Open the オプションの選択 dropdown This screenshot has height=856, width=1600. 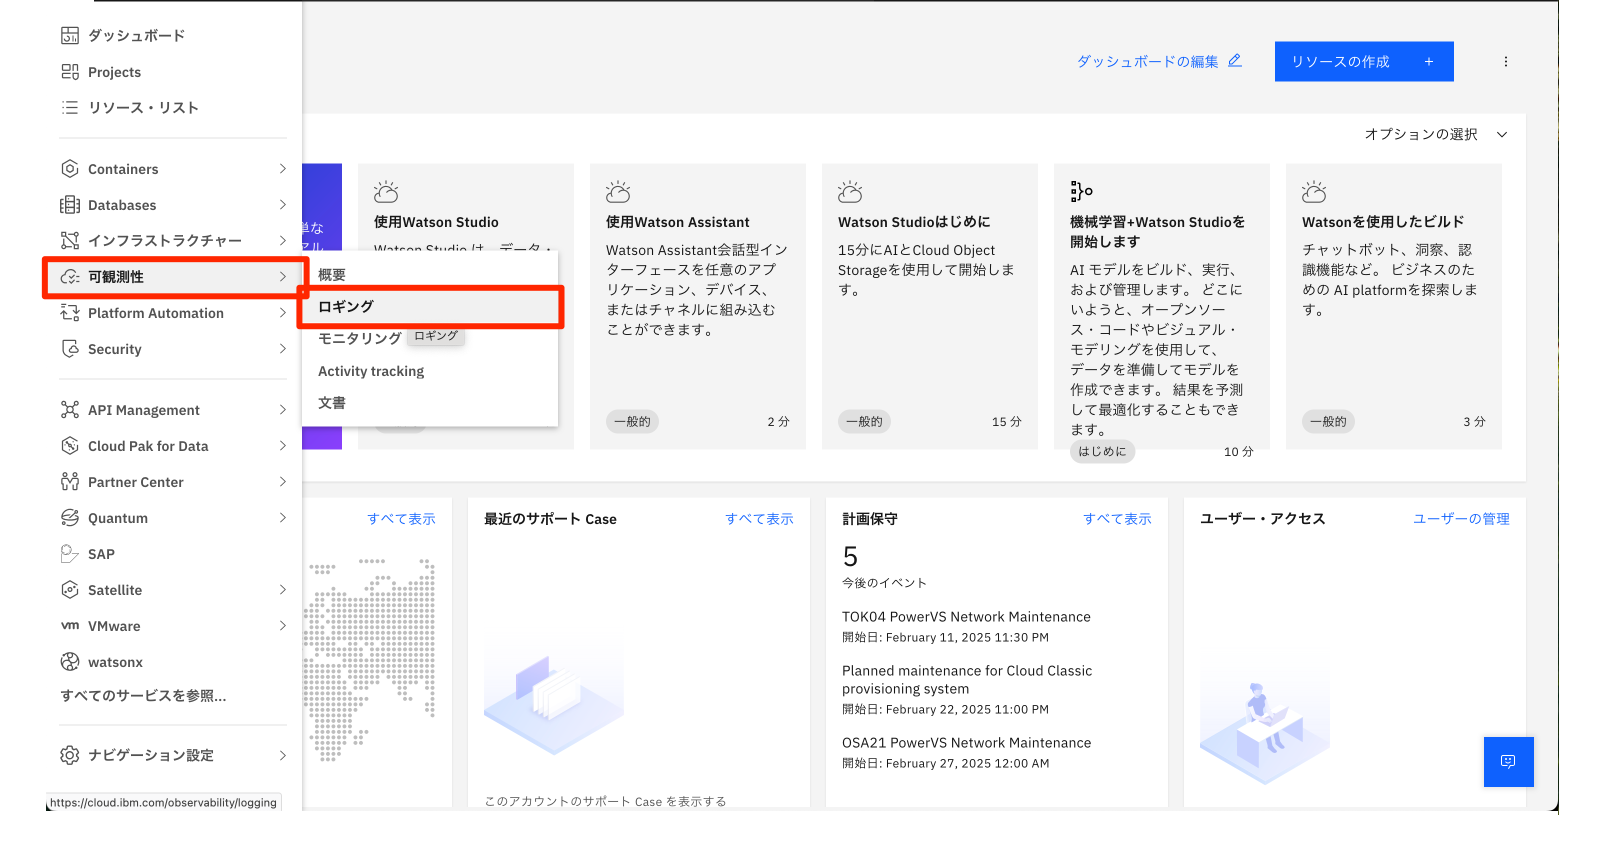coord(1436,134)
